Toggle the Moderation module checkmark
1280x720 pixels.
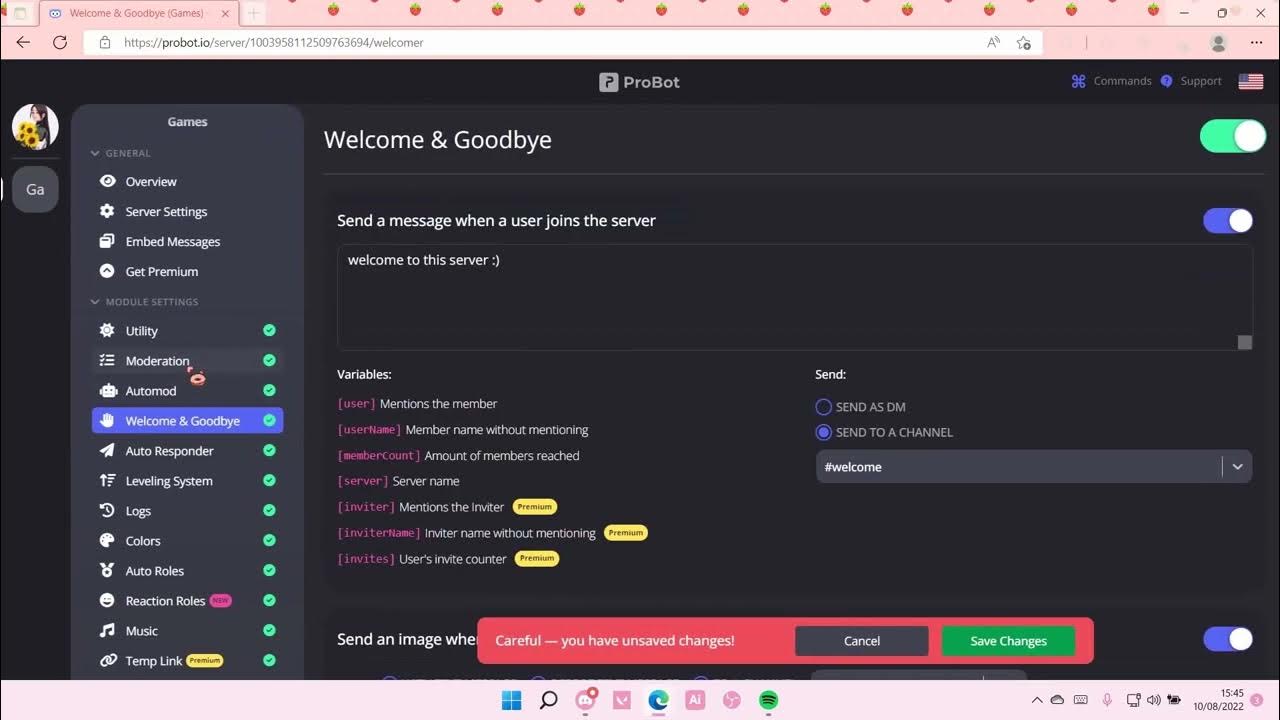click(269, 361)
